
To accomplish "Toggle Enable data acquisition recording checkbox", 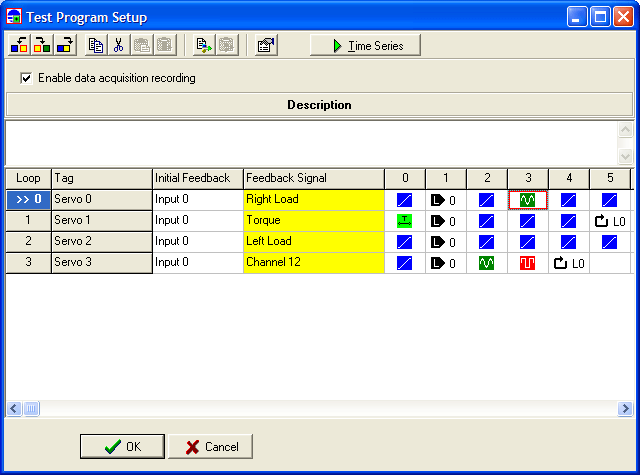I will click(x=26, y=78).
